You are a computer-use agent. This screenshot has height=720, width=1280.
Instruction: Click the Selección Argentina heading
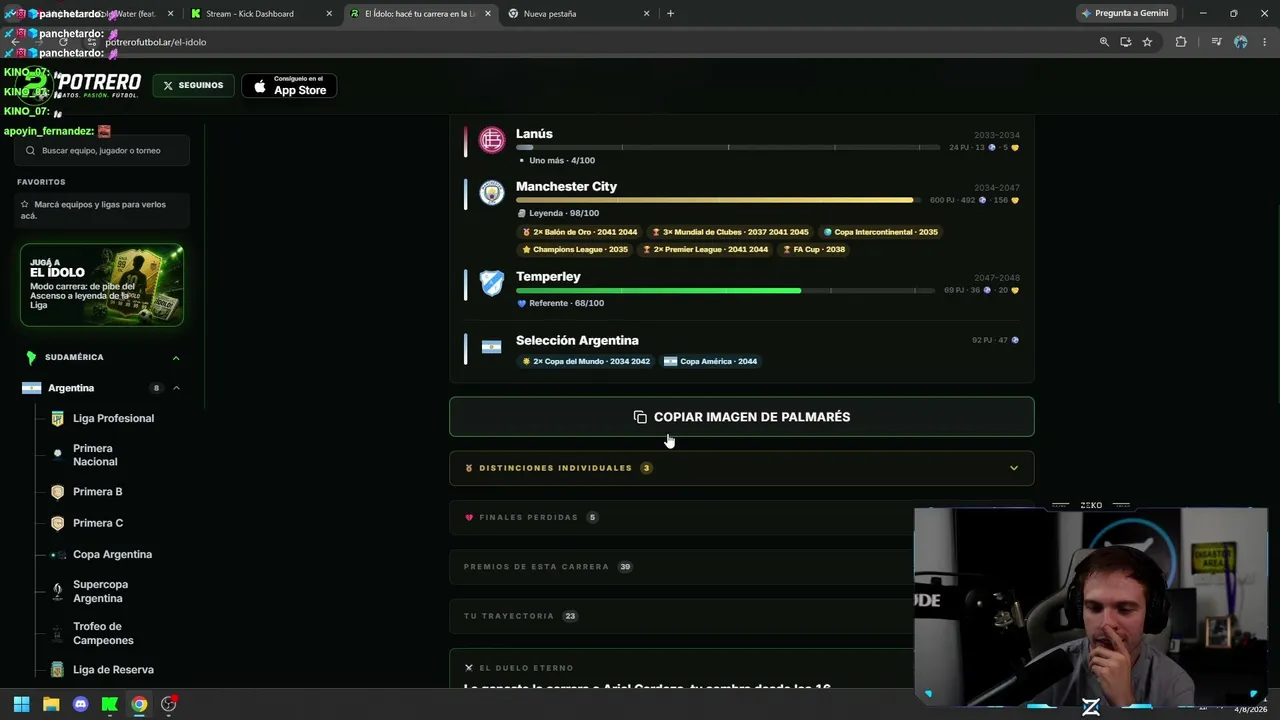click(x=577, y=341)
